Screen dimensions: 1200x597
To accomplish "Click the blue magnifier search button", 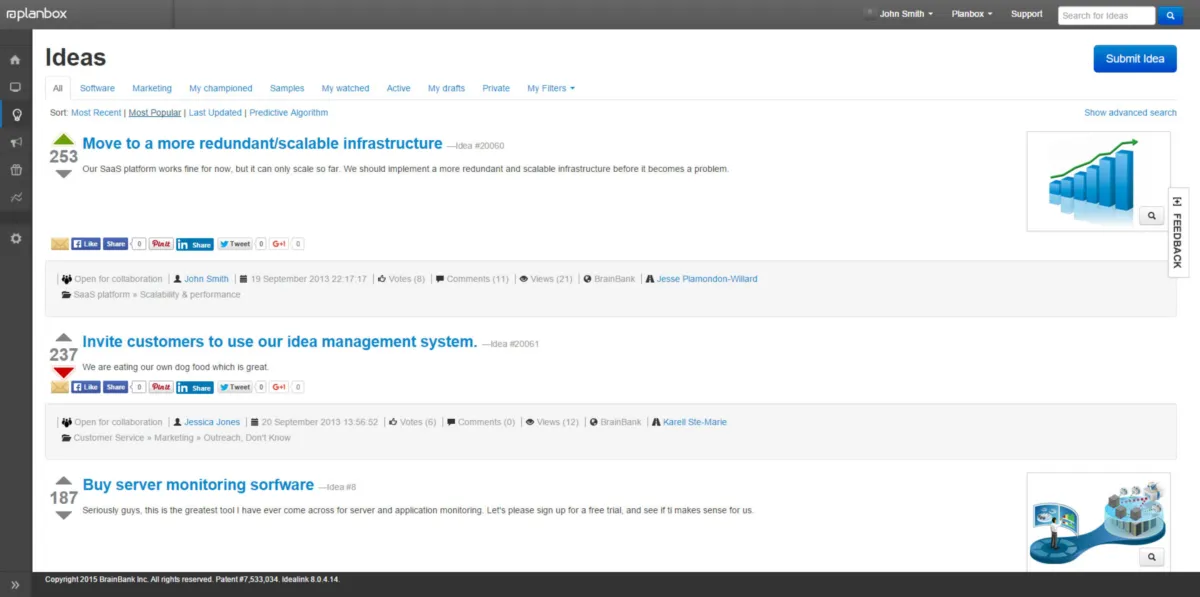I will tap(1170, 15).
